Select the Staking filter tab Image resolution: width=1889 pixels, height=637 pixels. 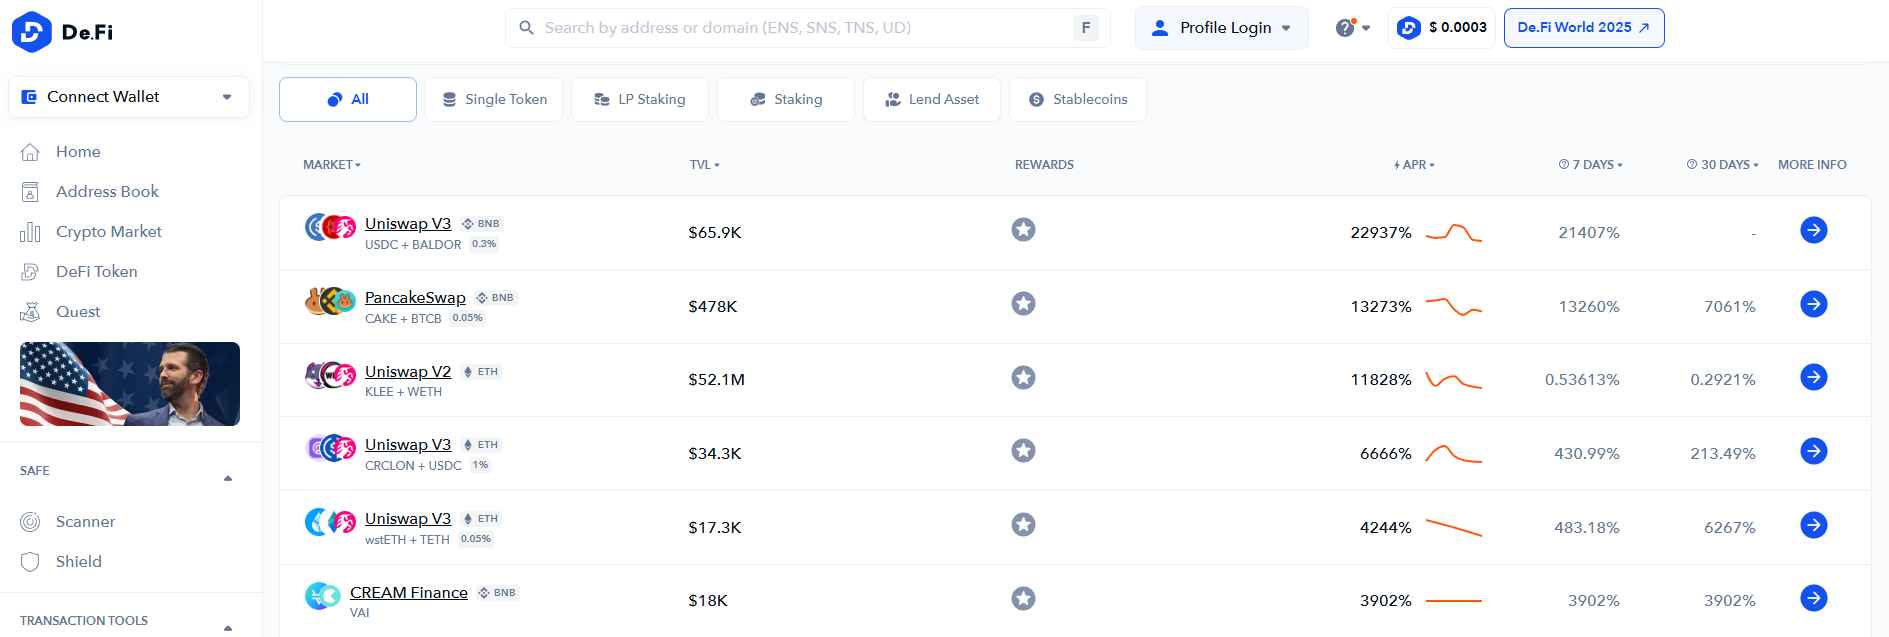[786, 99]
